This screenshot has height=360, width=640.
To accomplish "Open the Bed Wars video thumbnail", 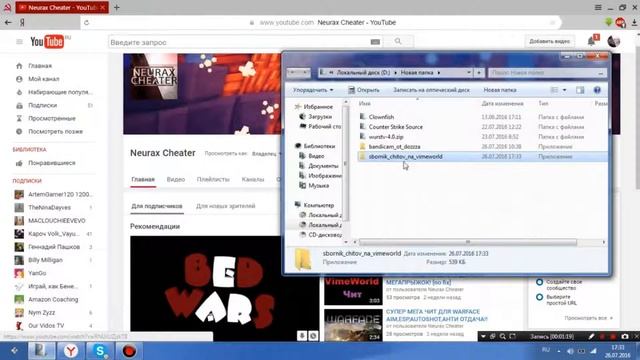I will (x=224, y=288).
